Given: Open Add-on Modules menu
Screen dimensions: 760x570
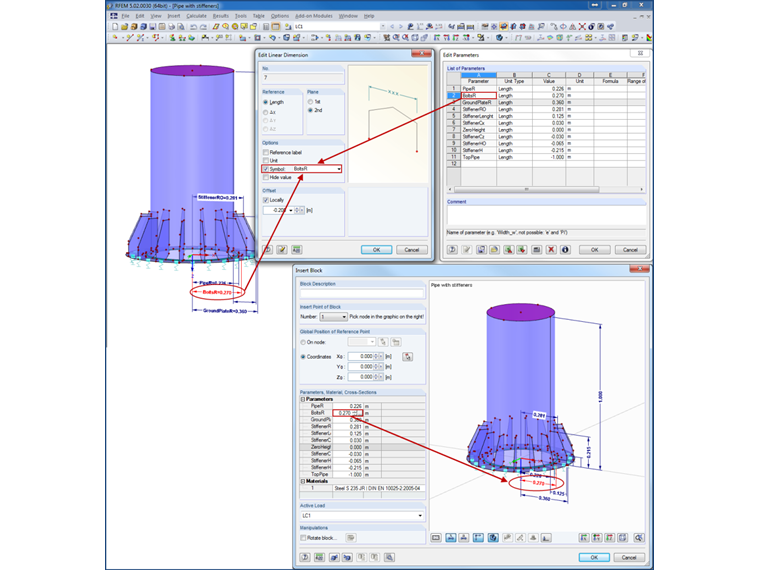Looking at the screenshot, I should 314,16.
